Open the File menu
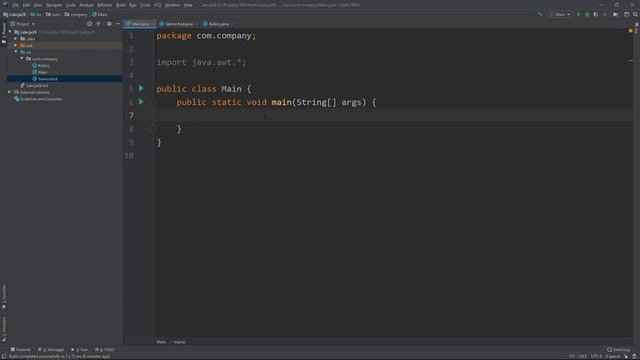 click(16, 5)
